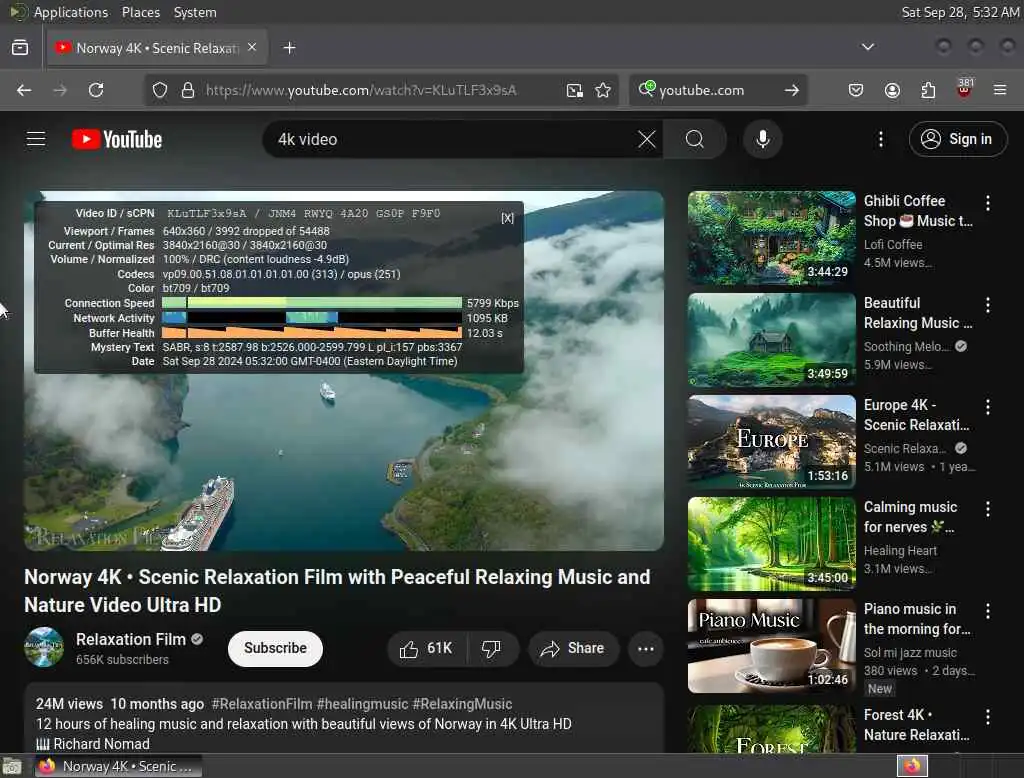Close the Norway 4K tab
Image resolution: width=1024 pixels, height=778 pixels.
click(x=252, y=47)
